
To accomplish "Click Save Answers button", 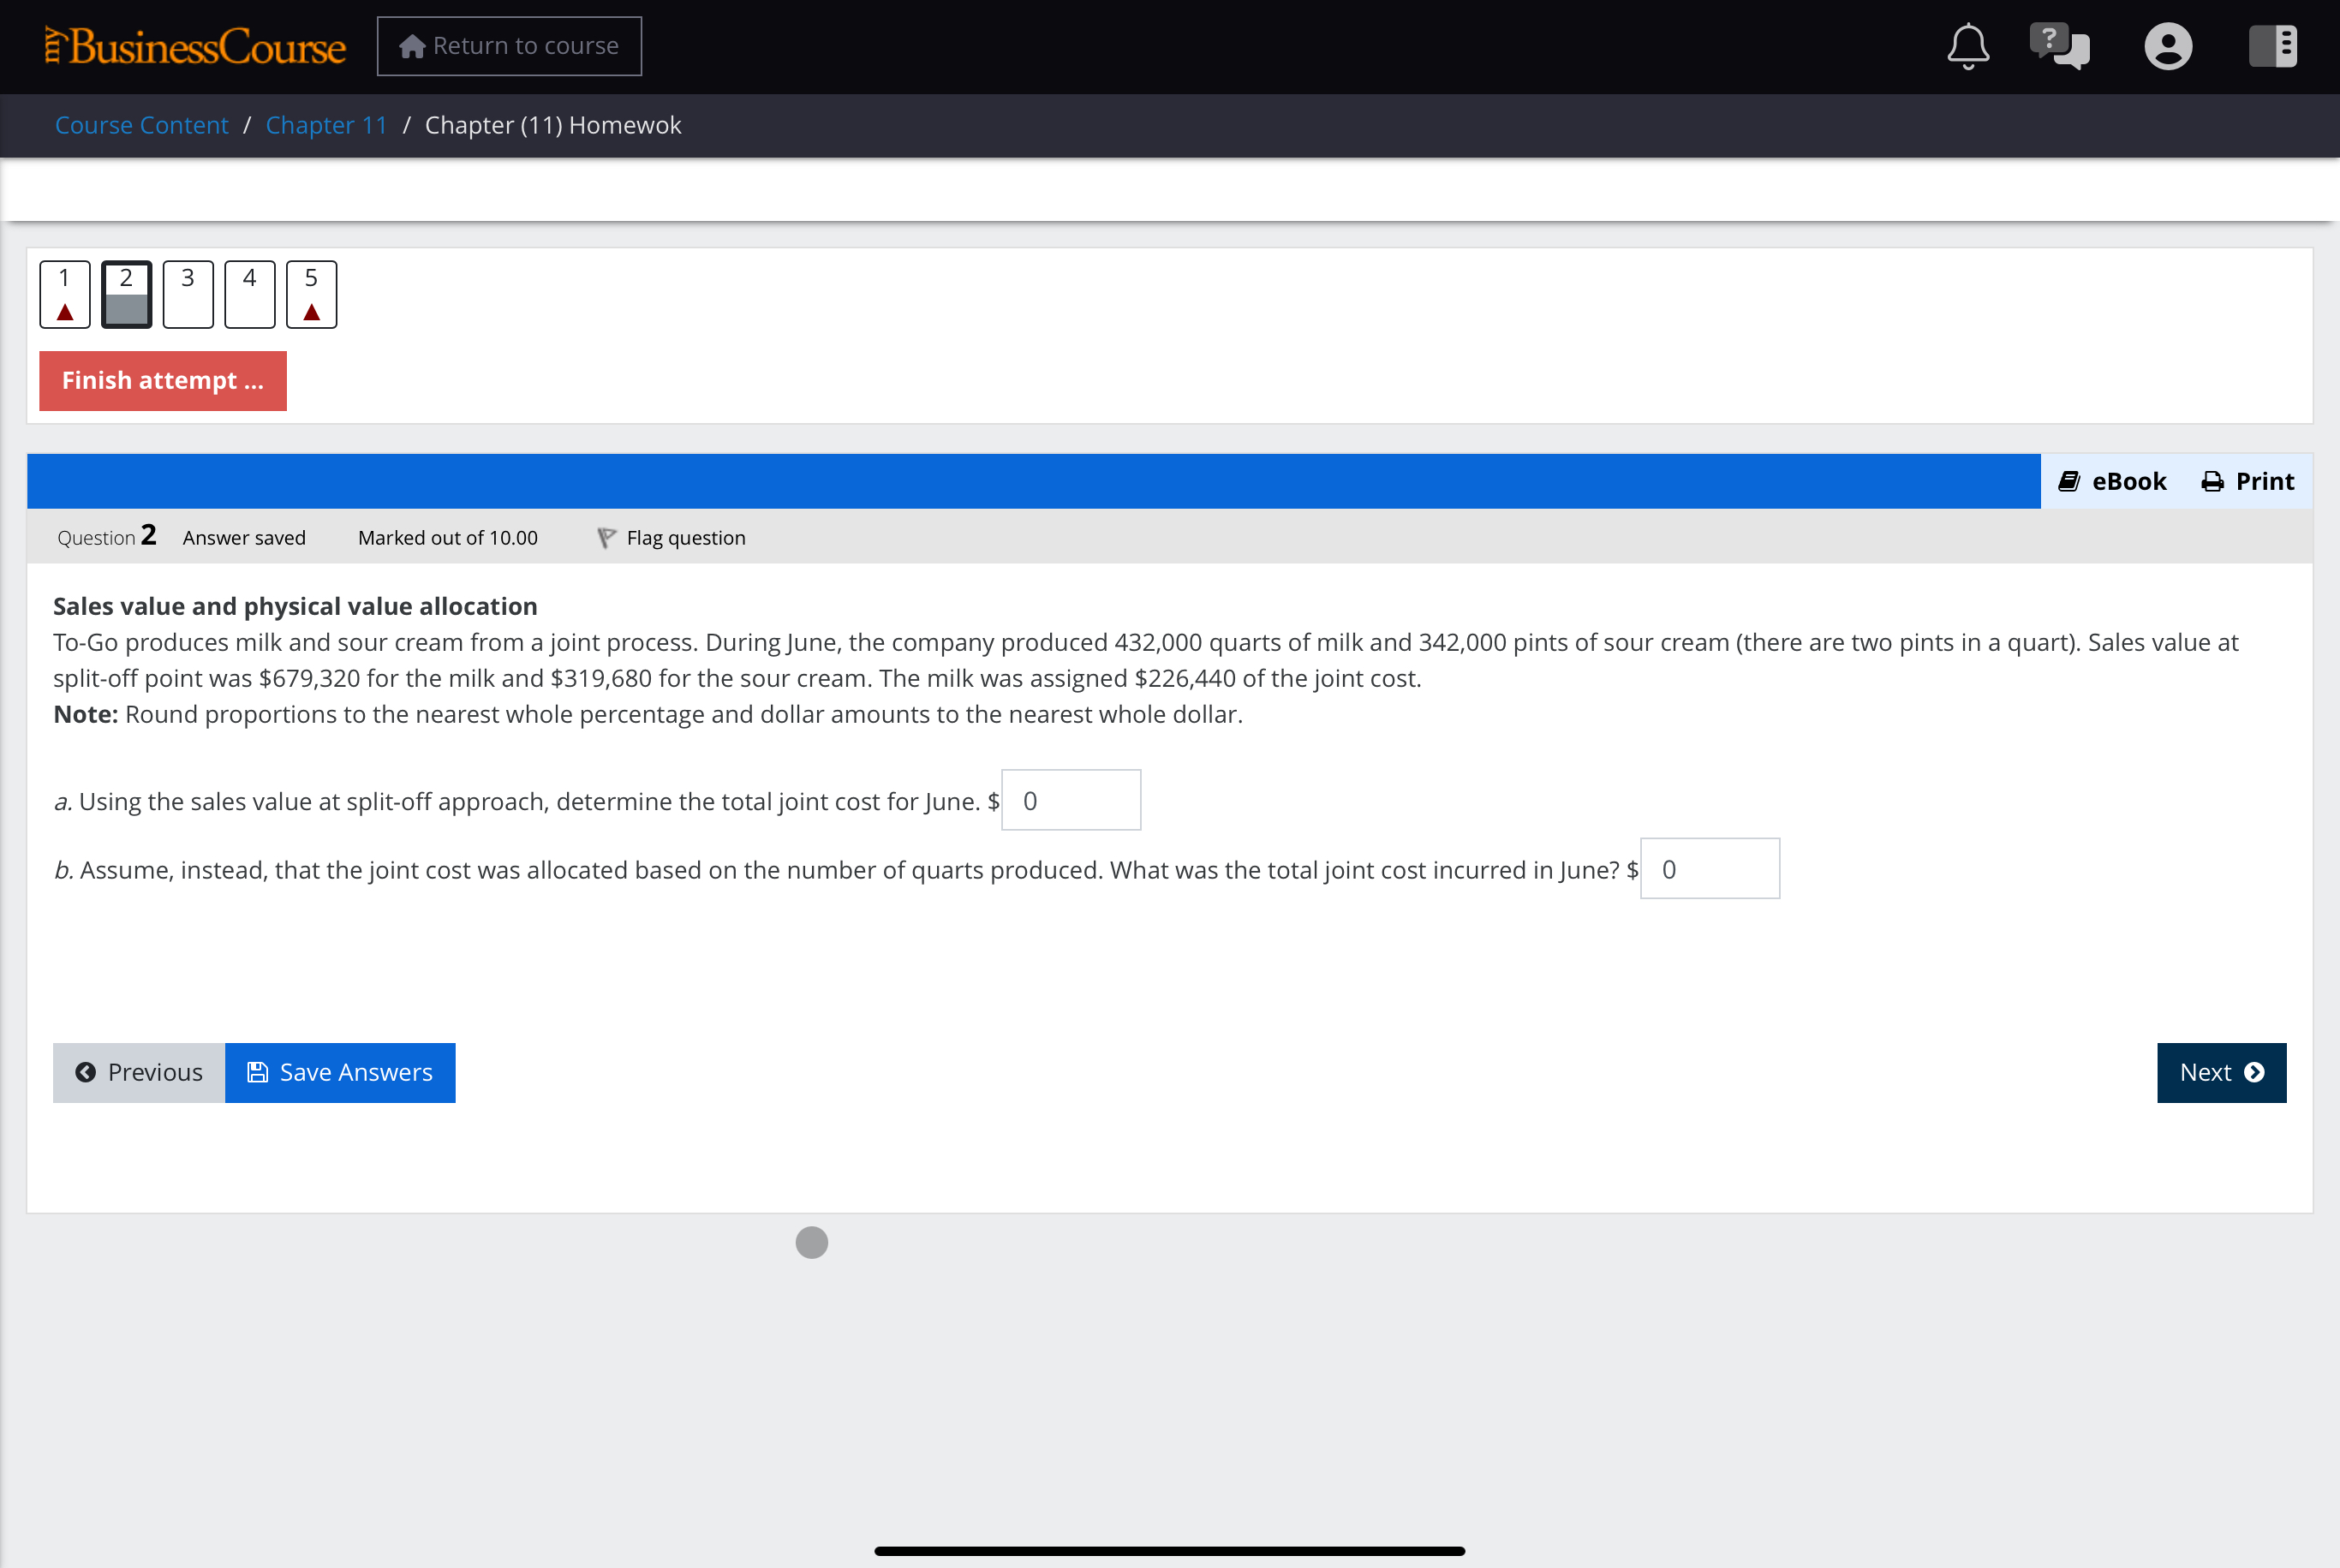I will click(x=340, y=1073).
